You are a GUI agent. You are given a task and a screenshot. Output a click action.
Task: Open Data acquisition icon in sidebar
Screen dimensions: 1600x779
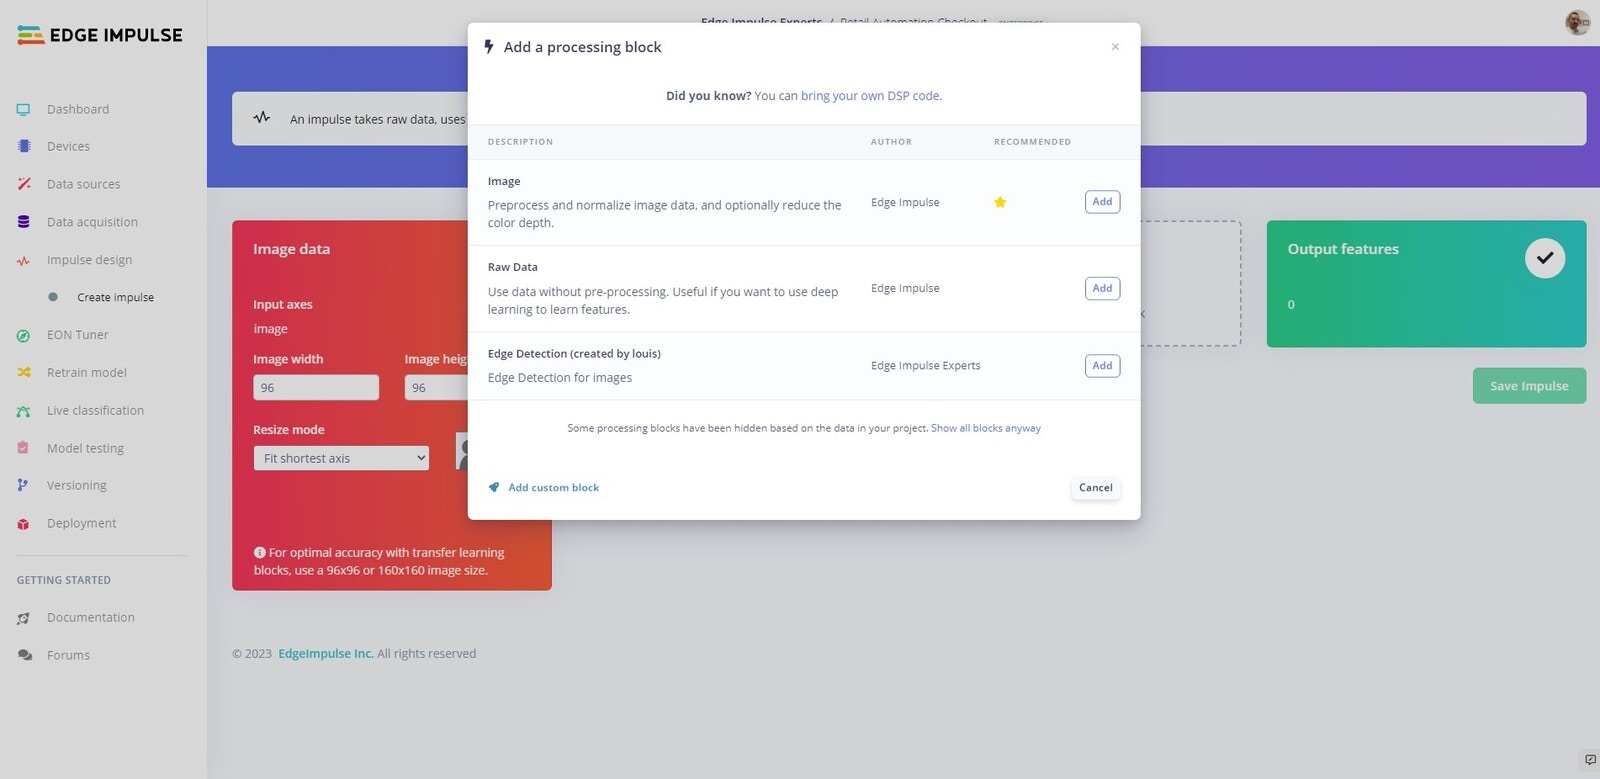(23, 222)
